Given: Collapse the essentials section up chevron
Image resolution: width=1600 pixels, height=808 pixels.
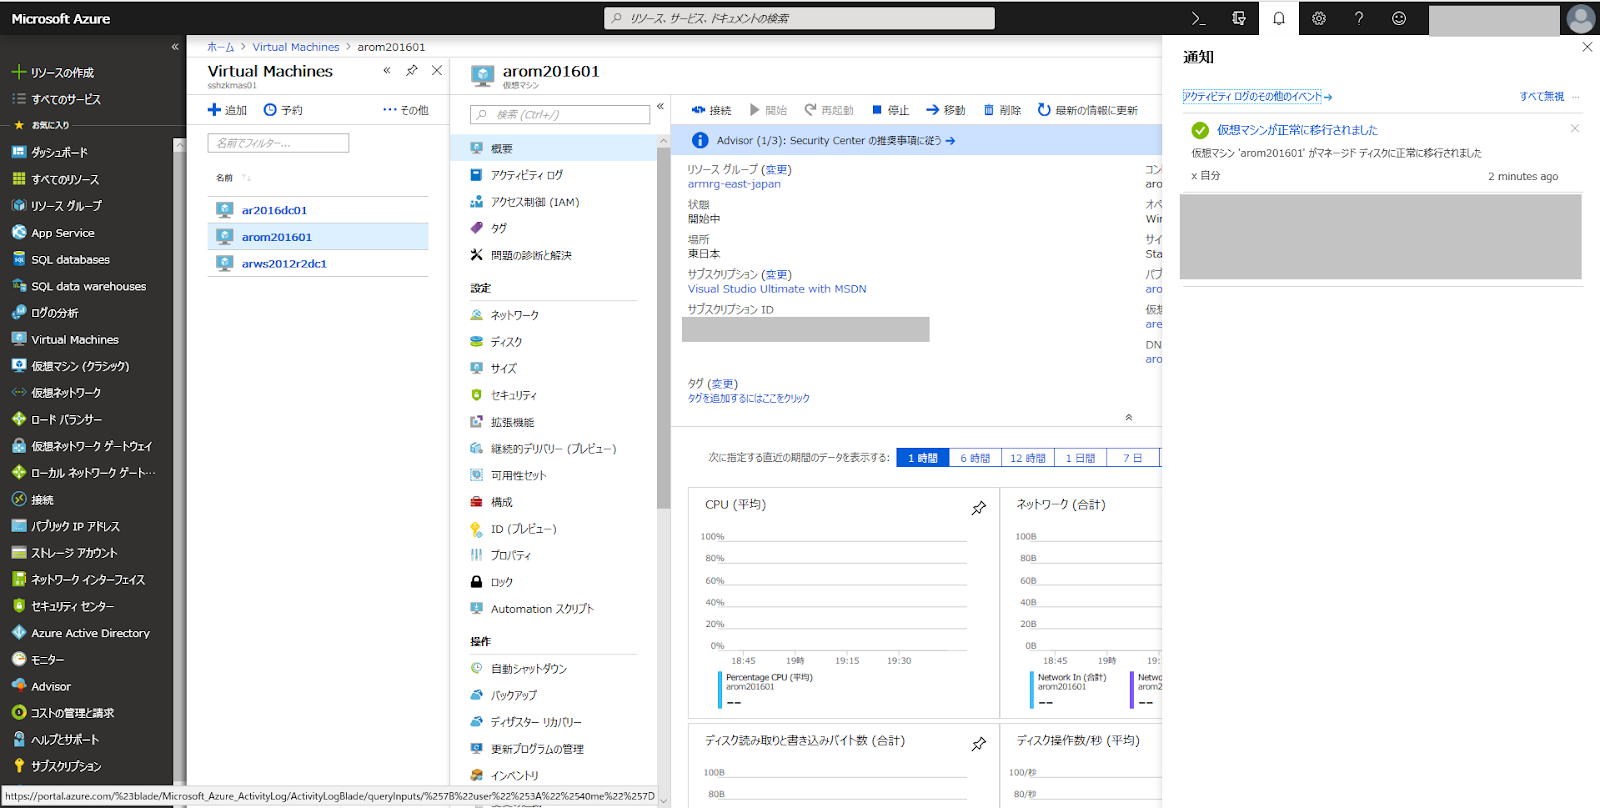Looking at the screenshot, I should coord(1129,417).
